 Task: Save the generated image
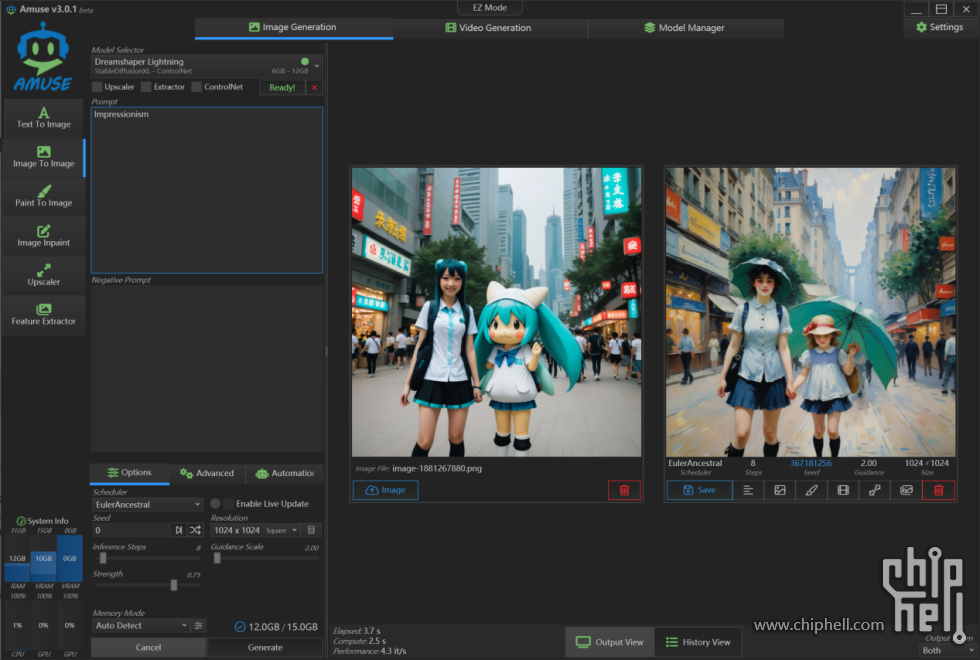click(x=700, y=490)
